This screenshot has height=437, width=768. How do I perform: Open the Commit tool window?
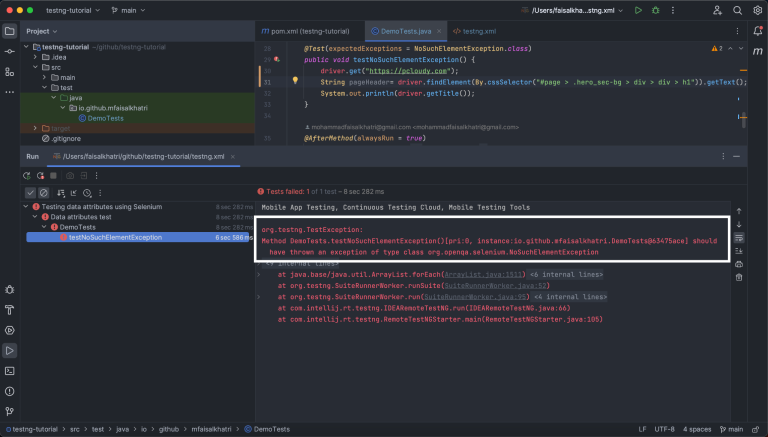coord(10,51)
